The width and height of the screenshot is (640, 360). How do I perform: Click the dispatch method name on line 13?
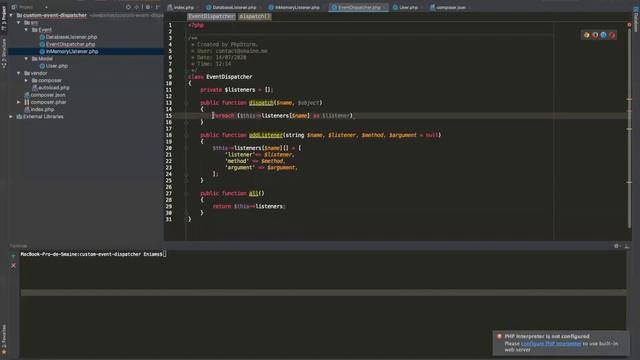(261, 103)
